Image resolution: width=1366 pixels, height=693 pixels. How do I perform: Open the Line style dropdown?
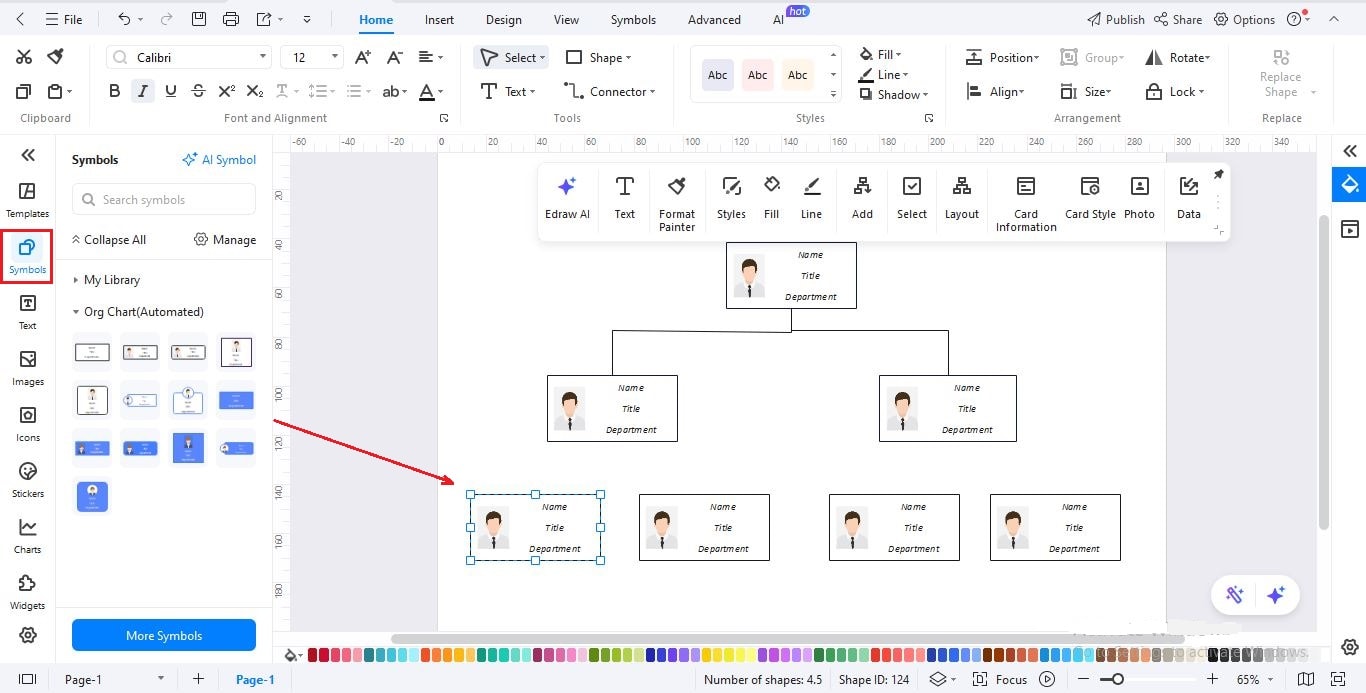pyautogui.click(x=885, y=75)
